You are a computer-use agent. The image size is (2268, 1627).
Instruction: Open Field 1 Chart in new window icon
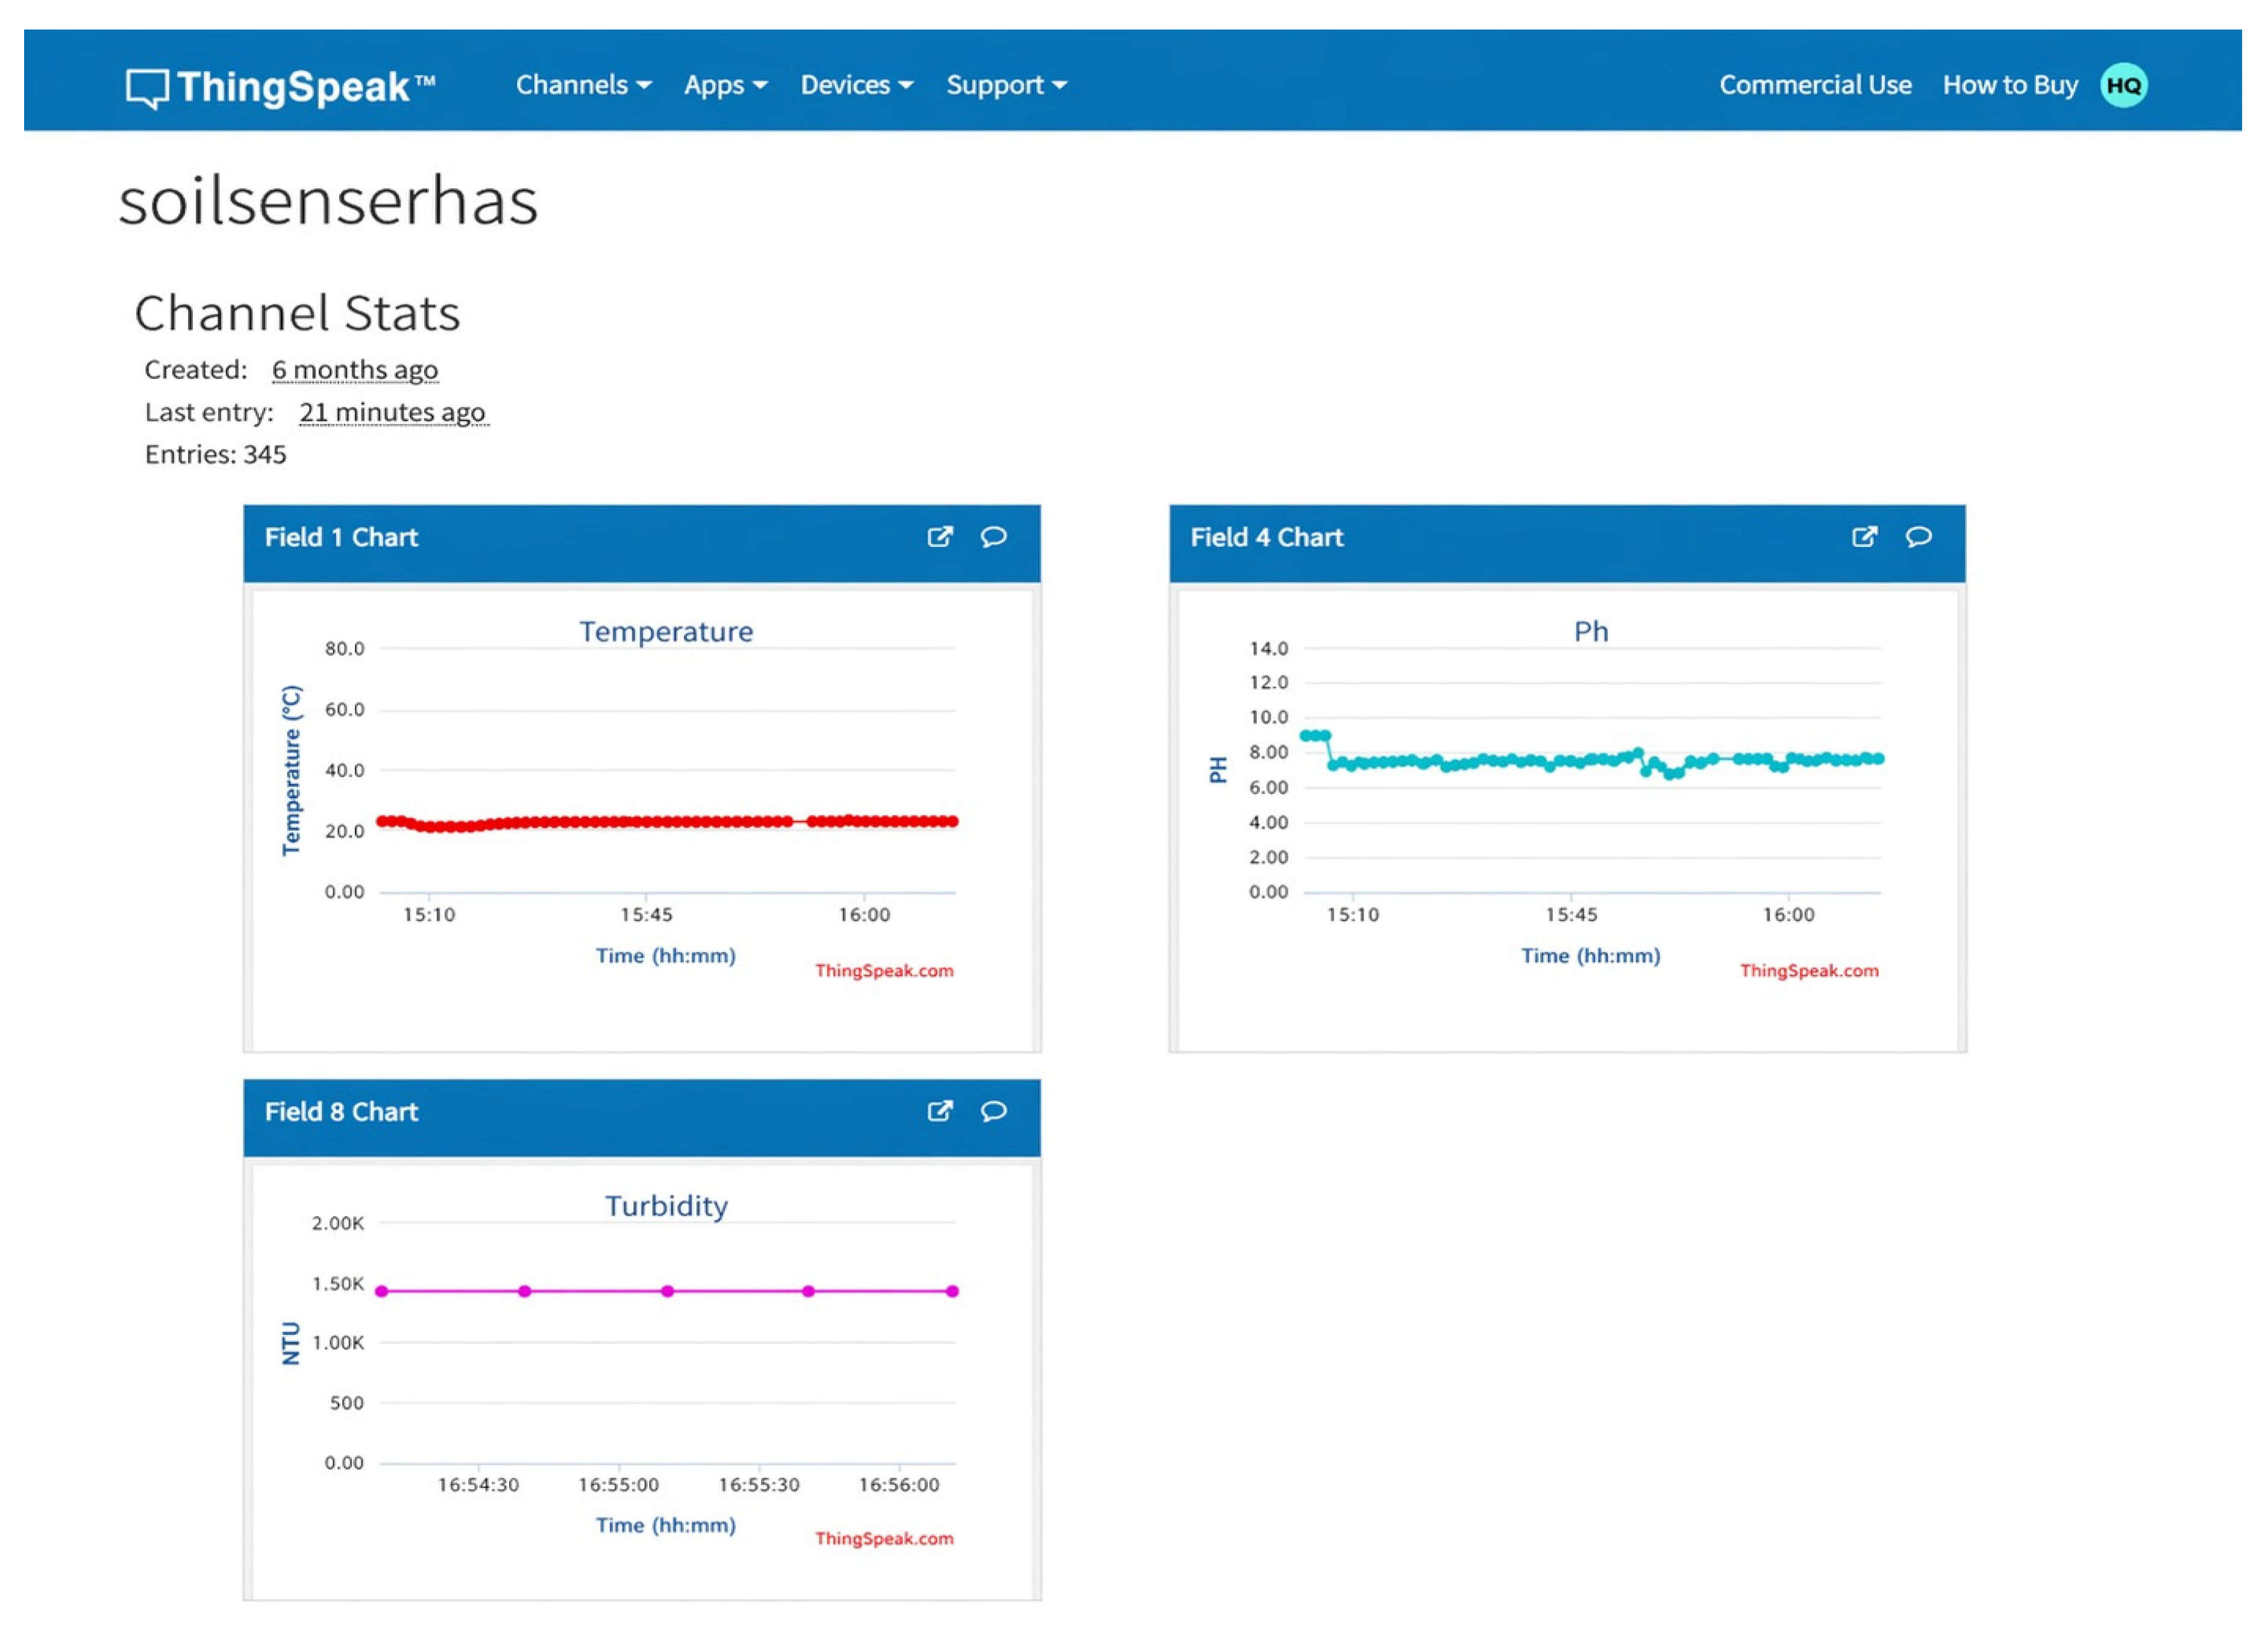939,537
